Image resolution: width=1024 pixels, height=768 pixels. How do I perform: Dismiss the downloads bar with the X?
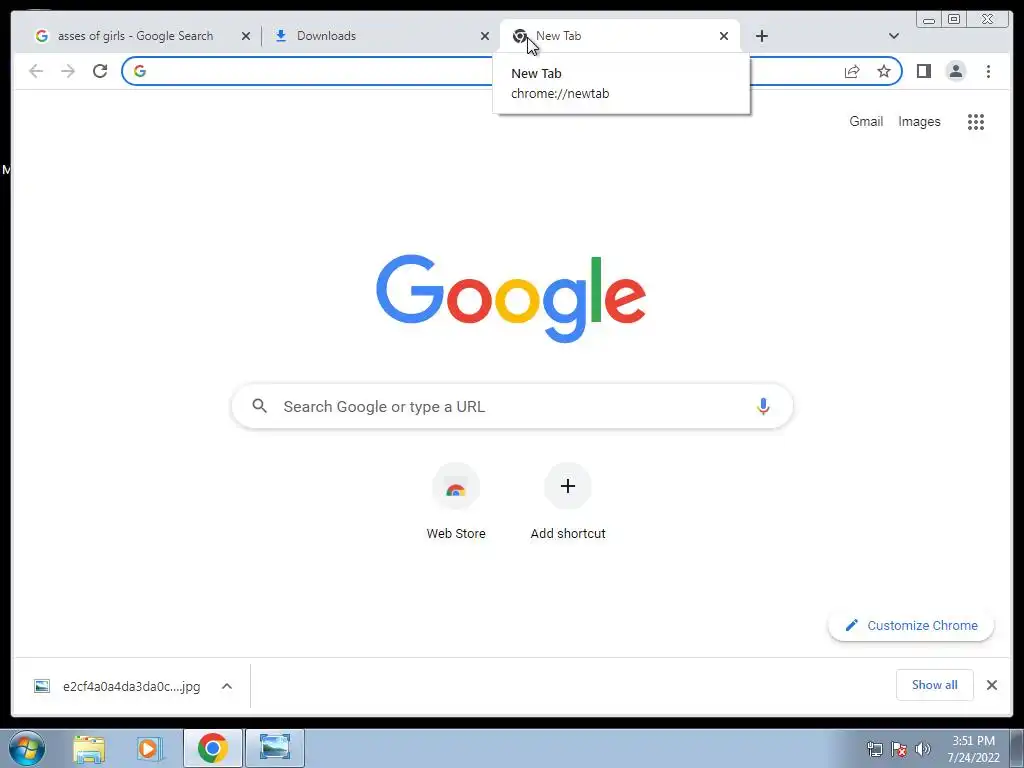pos(991,685)
